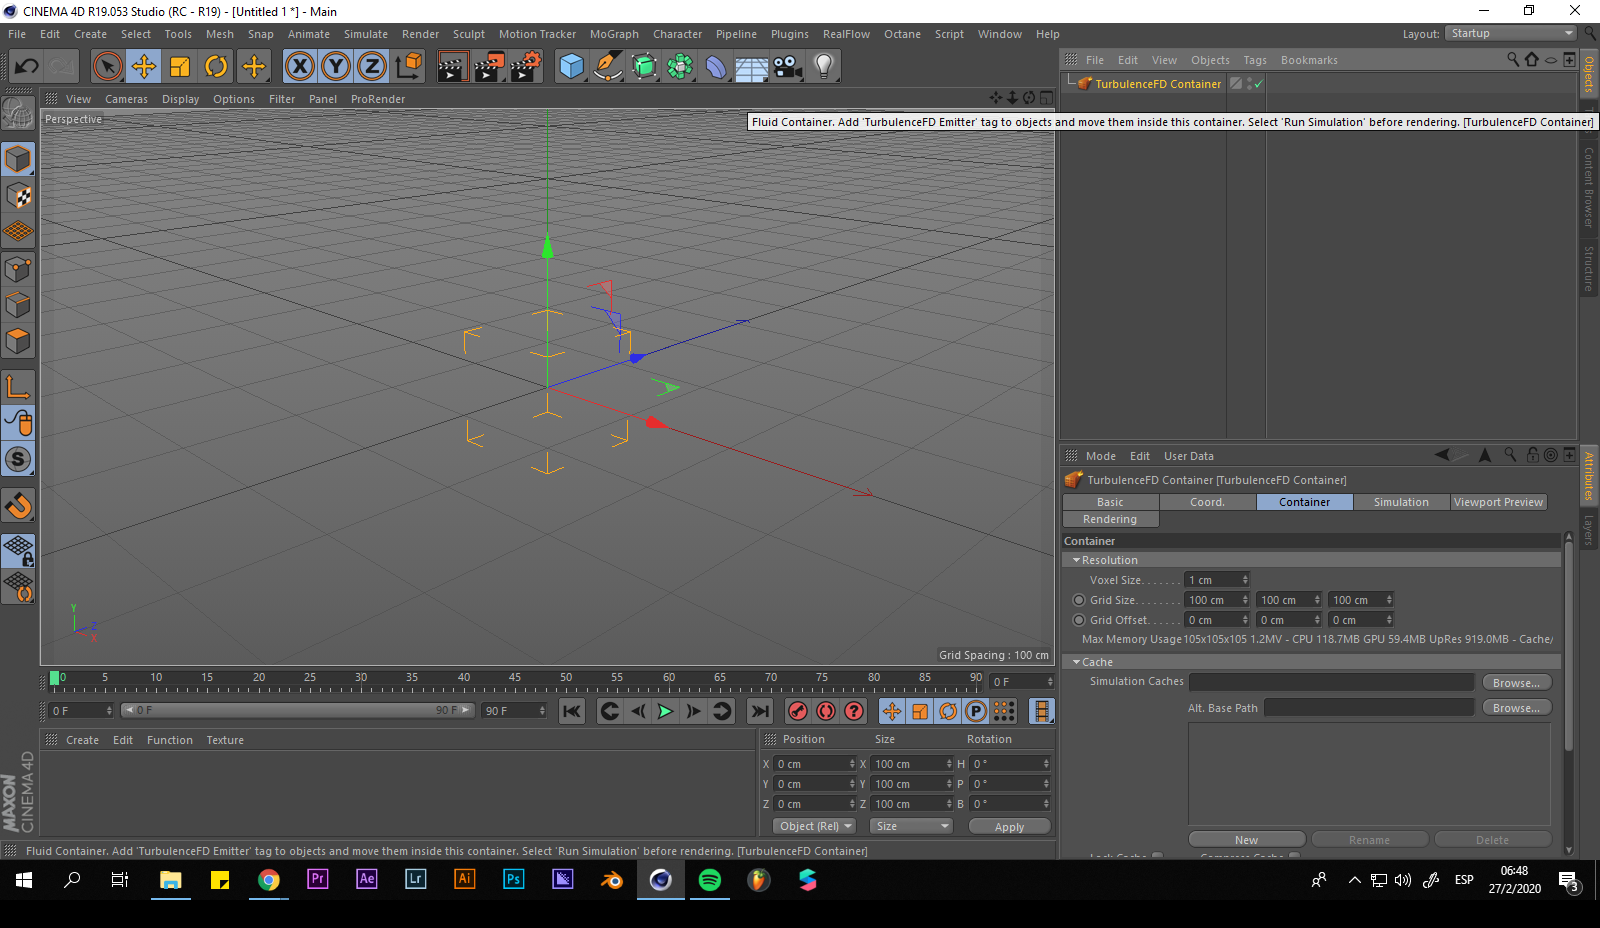Add a Subdivision Surface generator
Image resolution: width=1600 pixels, height=928 pixels.
coord(644,67)
